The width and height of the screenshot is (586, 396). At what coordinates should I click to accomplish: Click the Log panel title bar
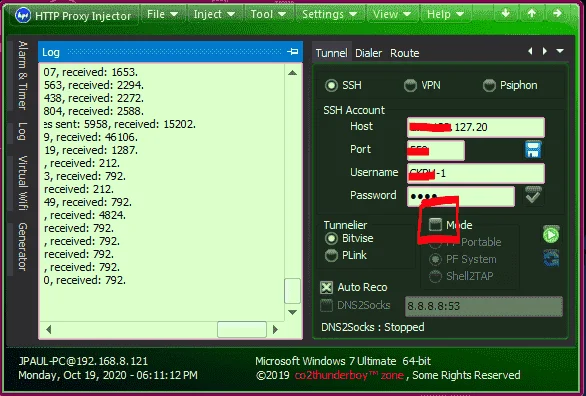[x=170, y=52]
